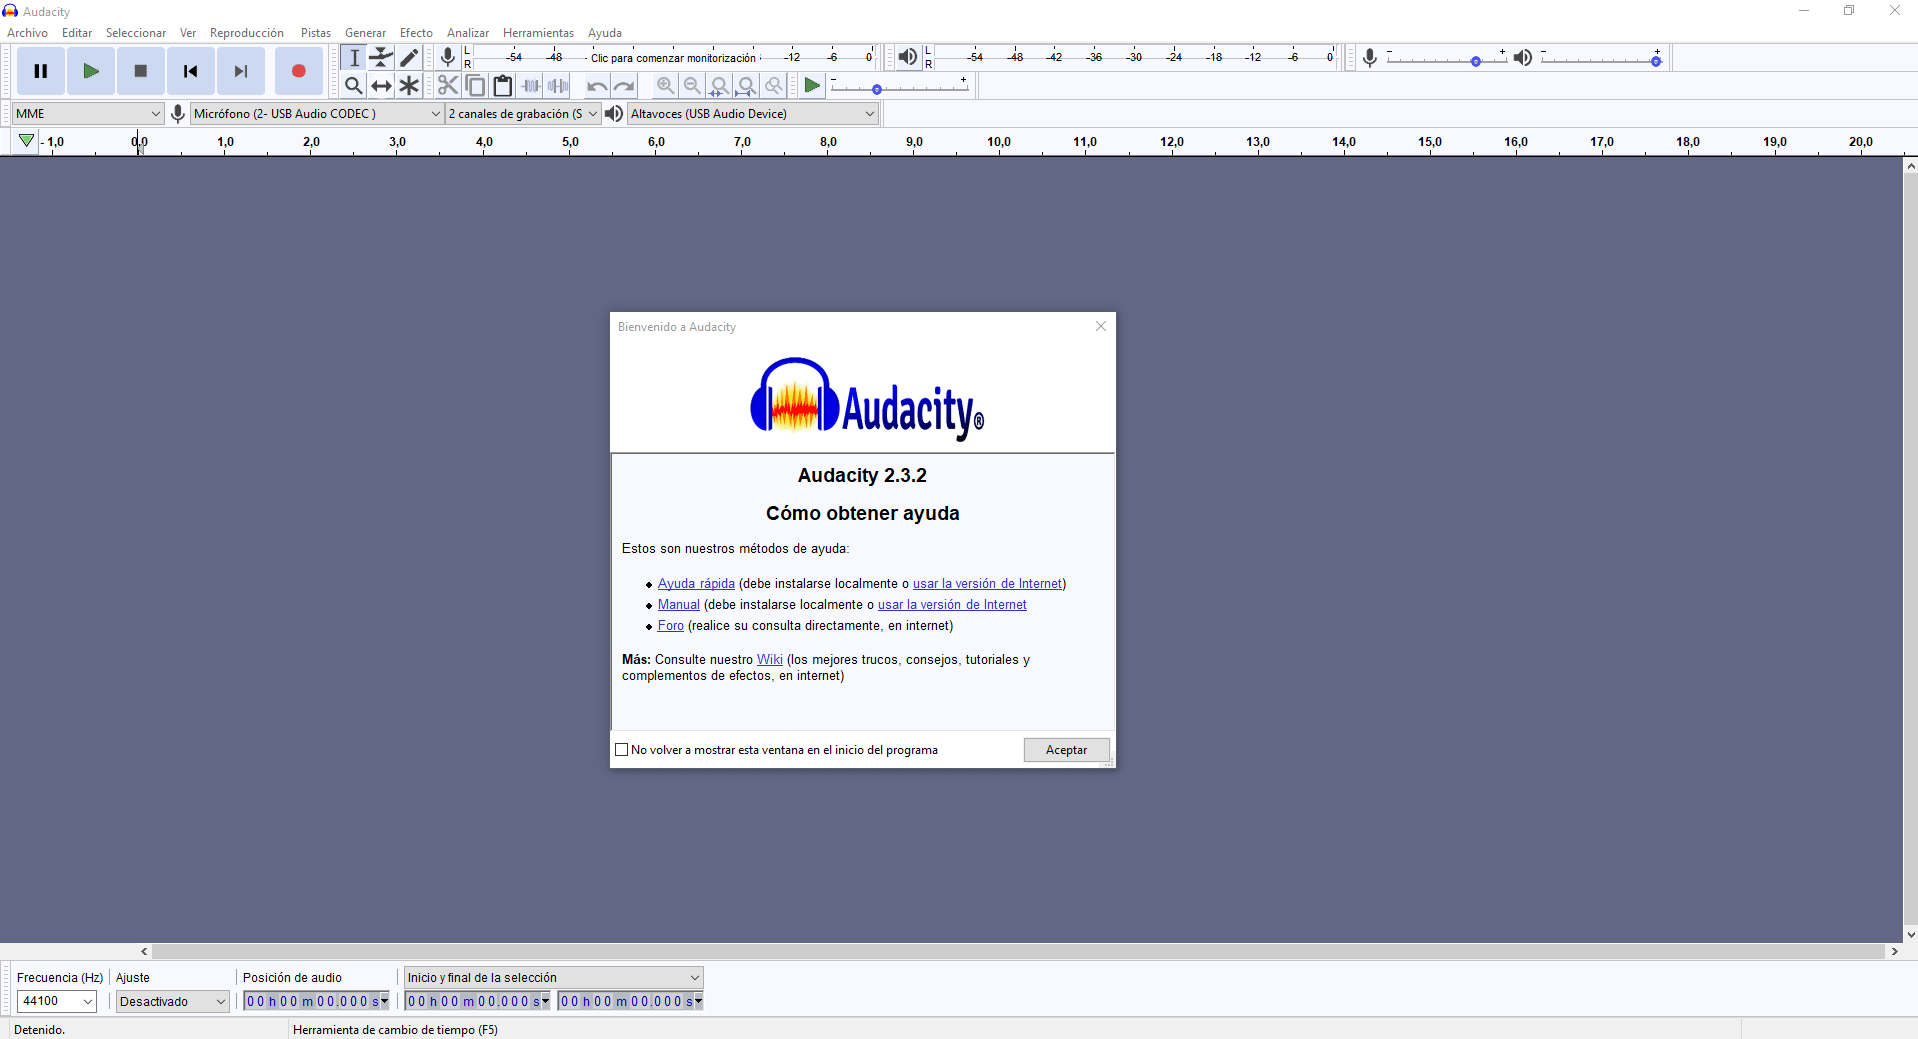Select the Zoom magnifier tool
Viewport: 1918px width, 1039px height.
coord(354,86)
